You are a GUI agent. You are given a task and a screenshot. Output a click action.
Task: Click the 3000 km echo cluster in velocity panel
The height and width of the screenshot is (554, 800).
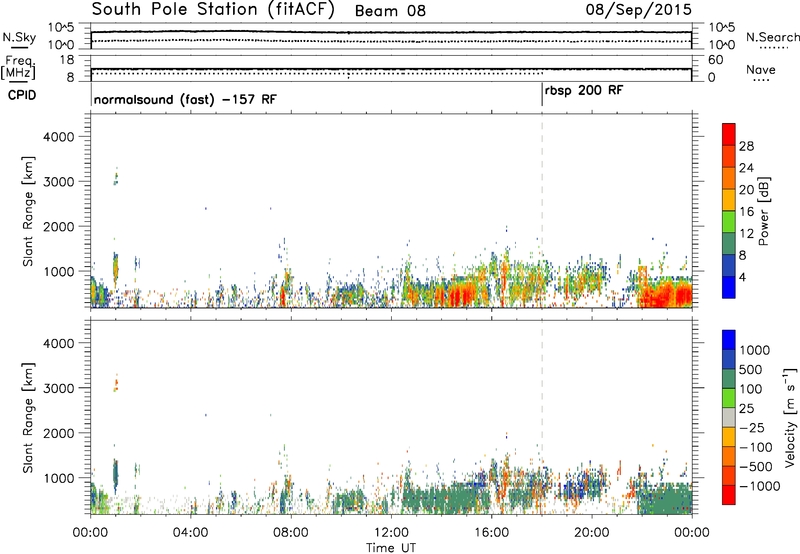[116, 383]
